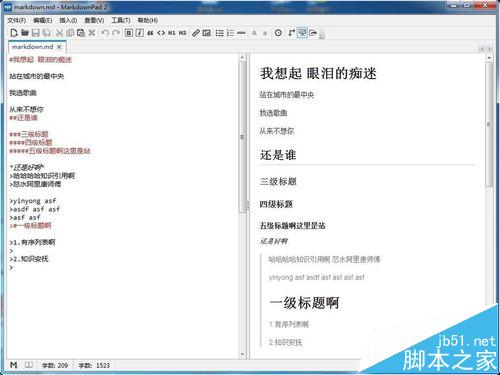Image resolution: width=500 pixels, height=375 pixels.
Task: Click the preview scrollbar up arrow
Action: 489,58
